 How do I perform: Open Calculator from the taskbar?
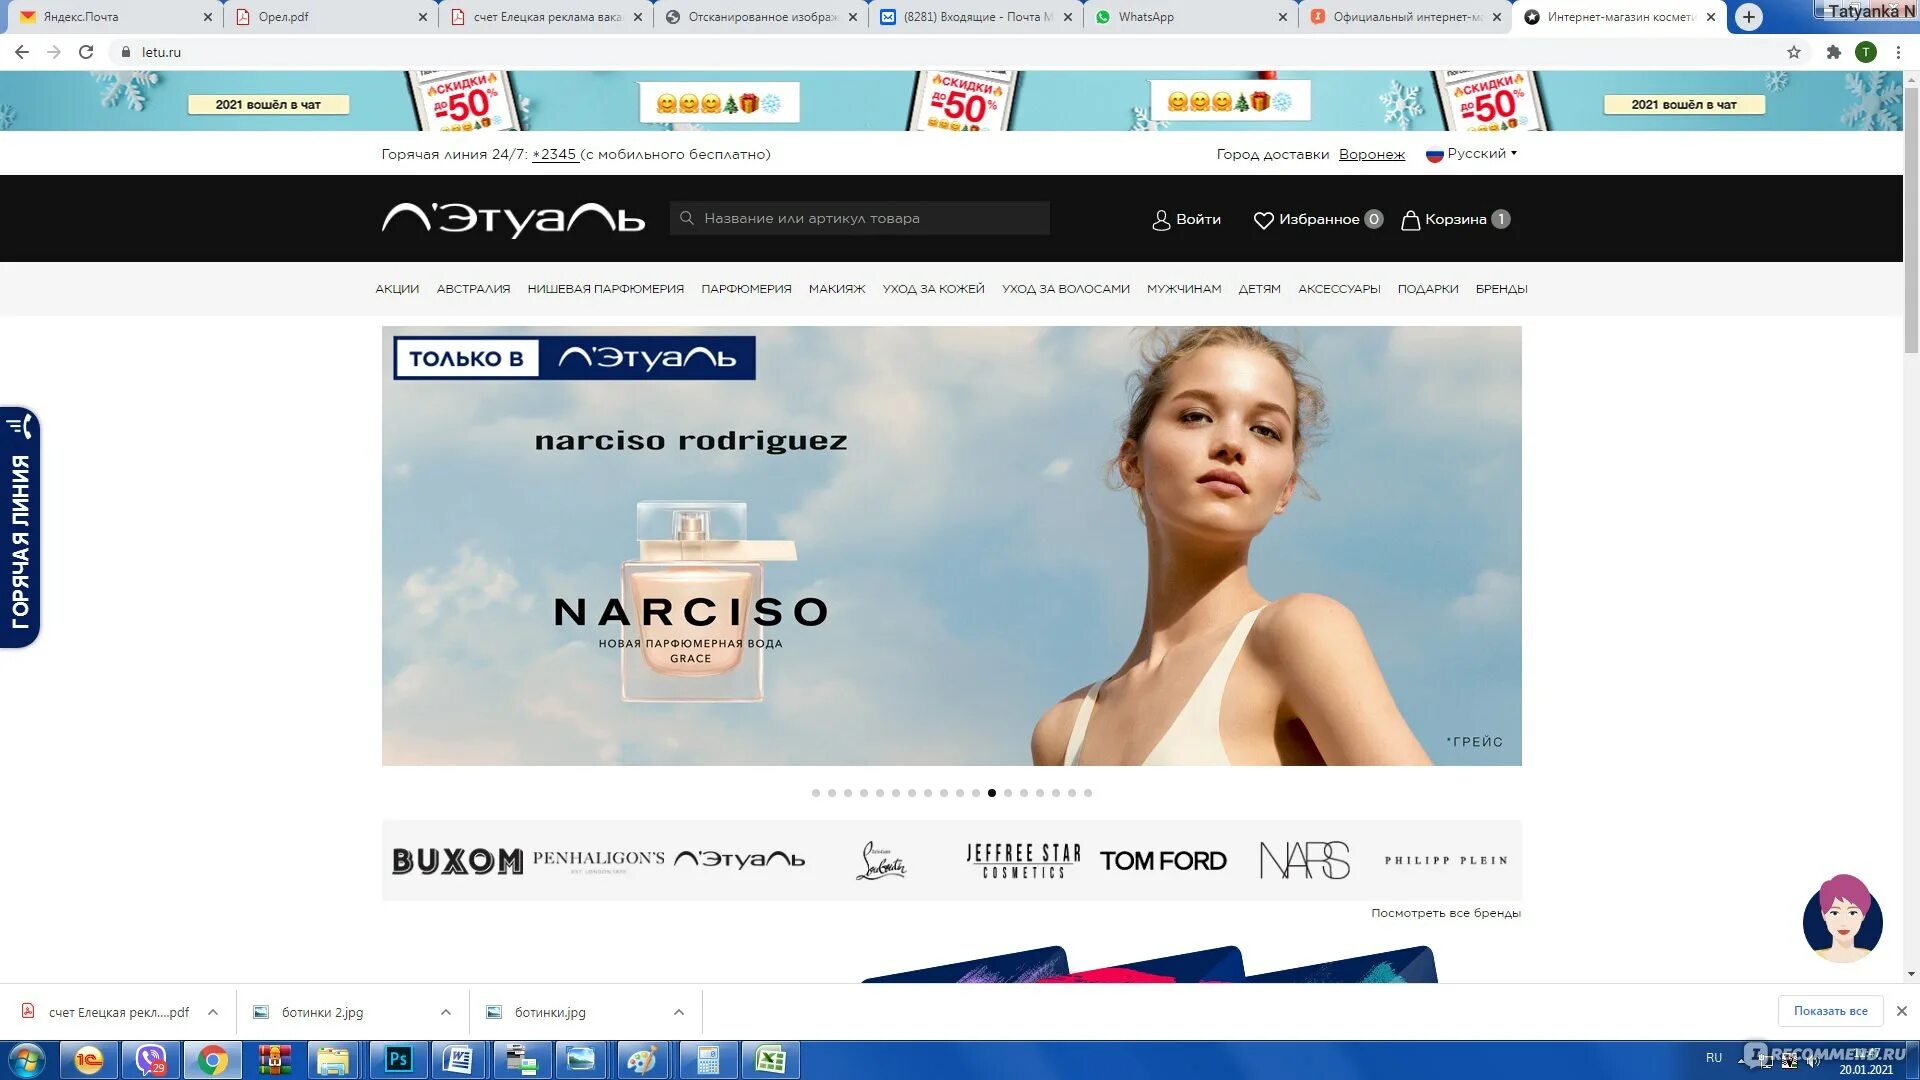pos(708,1060)
